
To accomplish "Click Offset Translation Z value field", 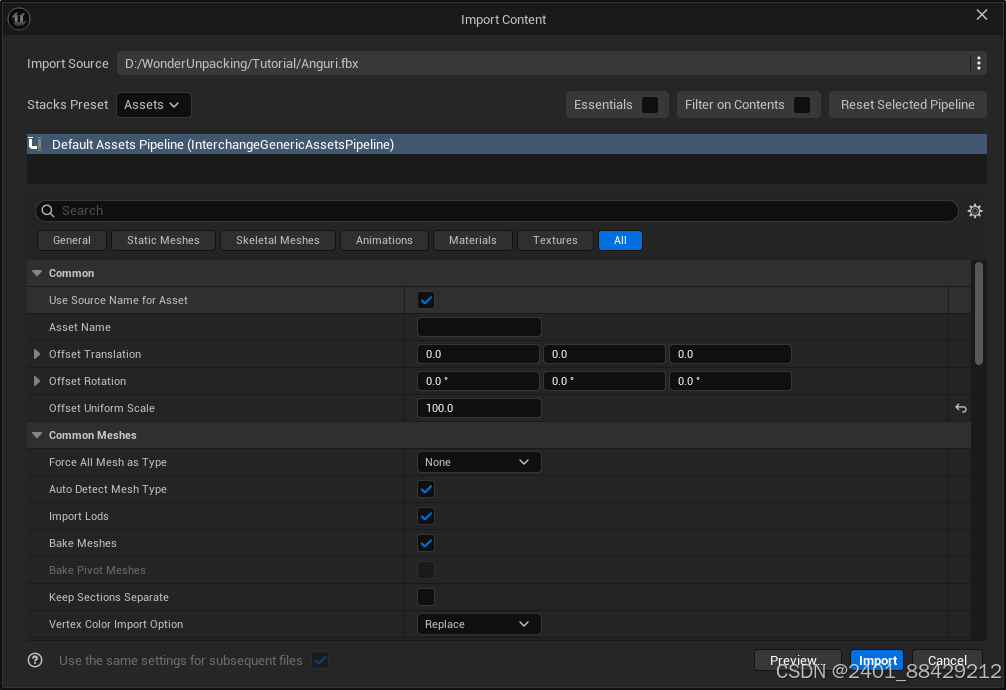I will (730, 354).
